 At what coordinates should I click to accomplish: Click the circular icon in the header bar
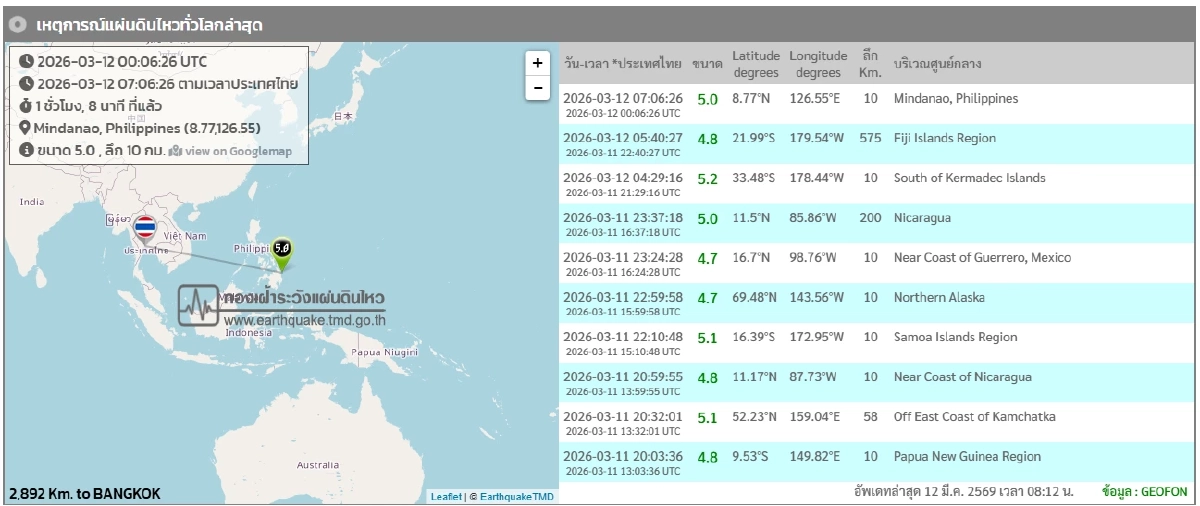point(17,24)
